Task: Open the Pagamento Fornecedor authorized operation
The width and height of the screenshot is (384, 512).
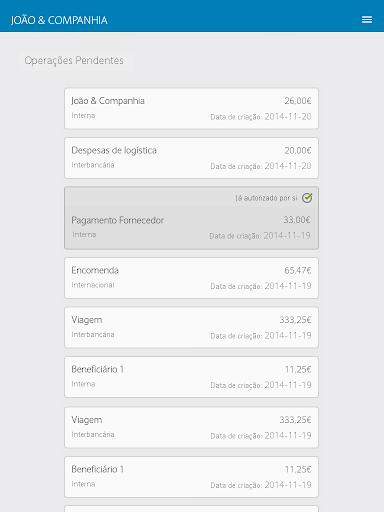Action: pyautogui.click(x=191, y=218)
